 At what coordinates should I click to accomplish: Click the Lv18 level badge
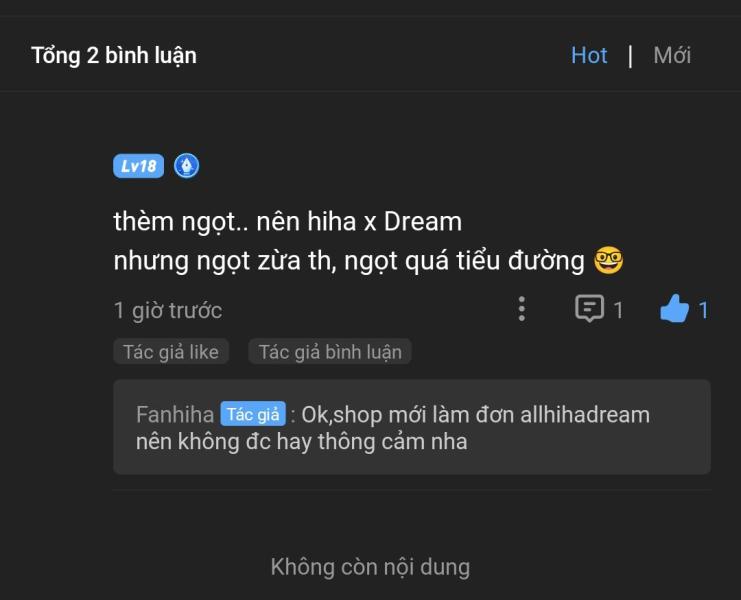click(x=138, y=166)
